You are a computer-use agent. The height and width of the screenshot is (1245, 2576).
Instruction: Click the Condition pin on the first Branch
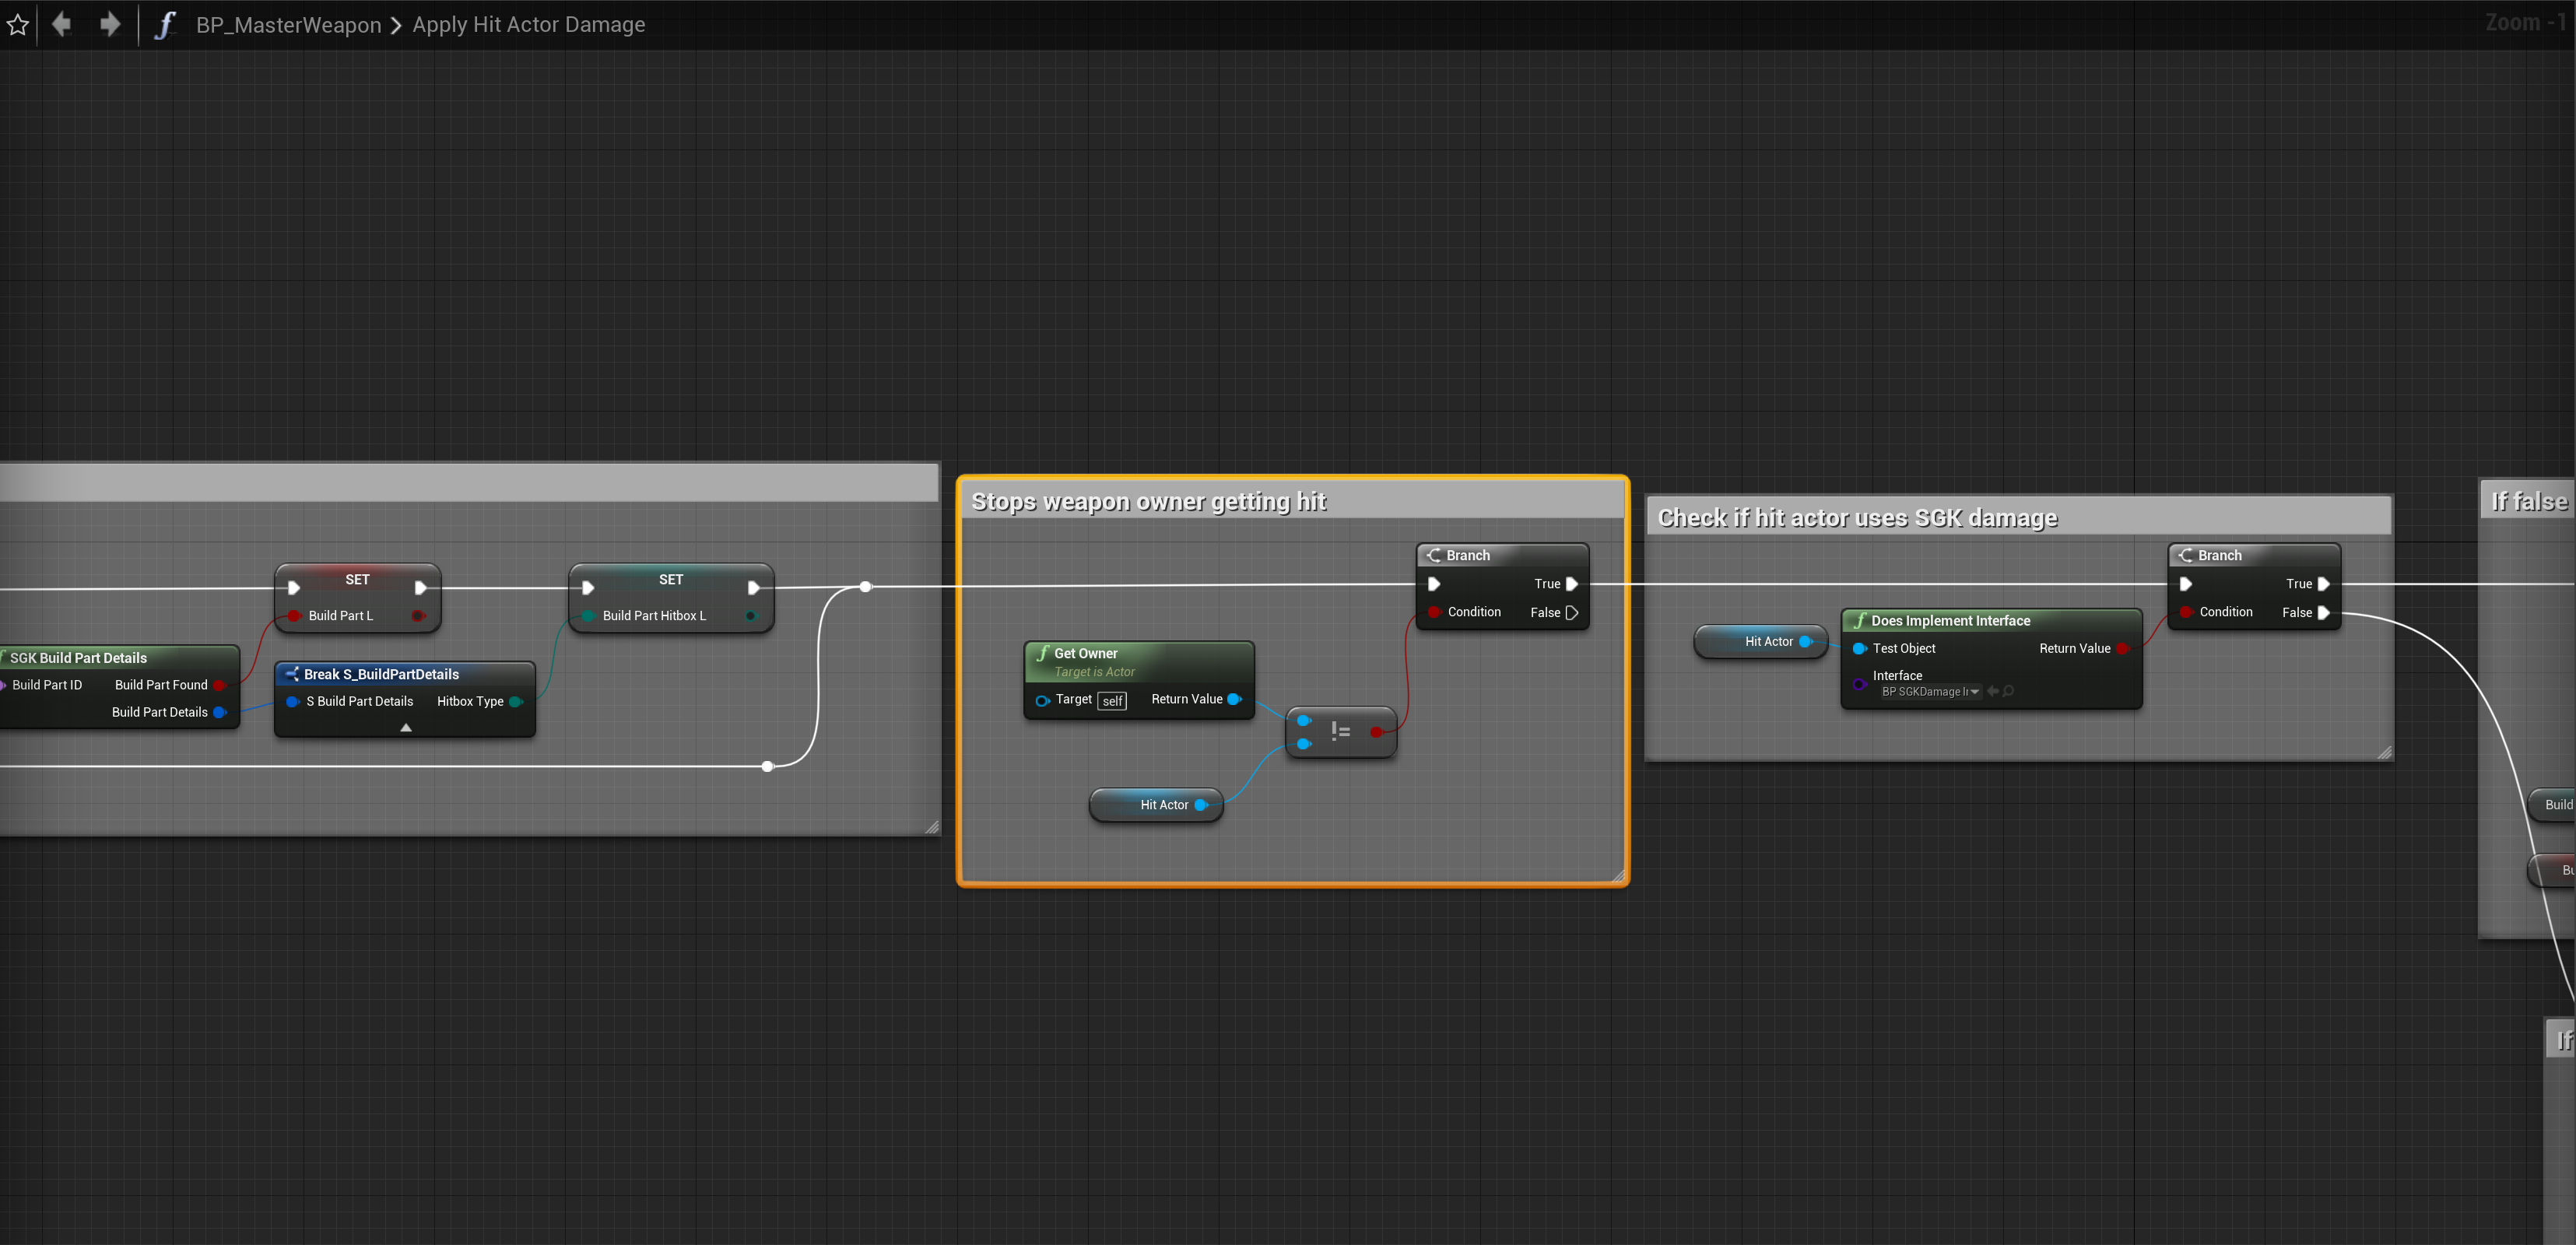click(x=1434, y=612)
